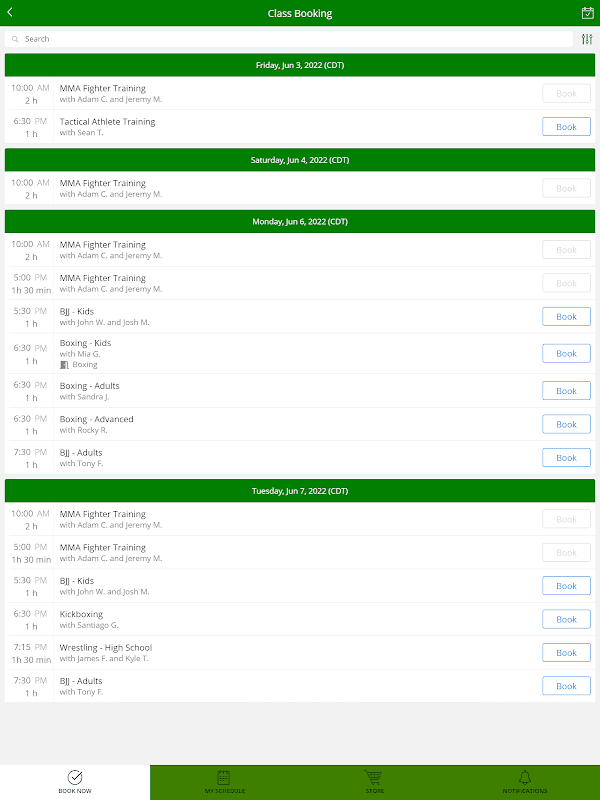Image resolution: width=600 pixels, height=800 pixels.
Task: Open My Schedule calendar icon
Action: [x=224, y=777]
